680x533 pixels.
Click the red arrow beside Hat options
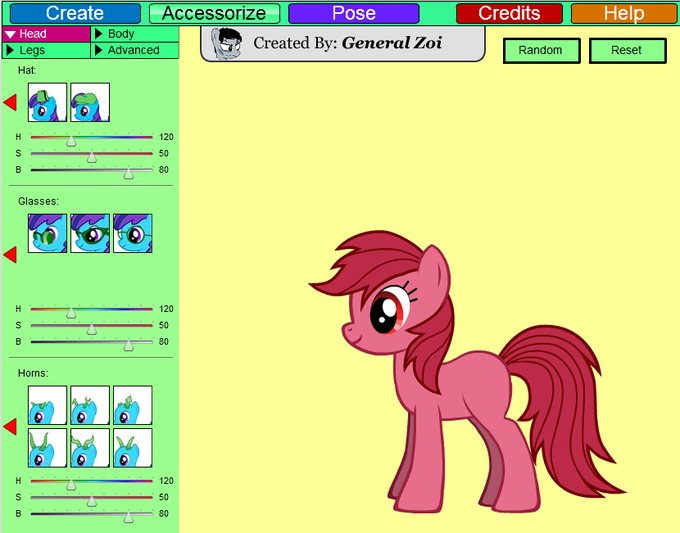point(10,102)
